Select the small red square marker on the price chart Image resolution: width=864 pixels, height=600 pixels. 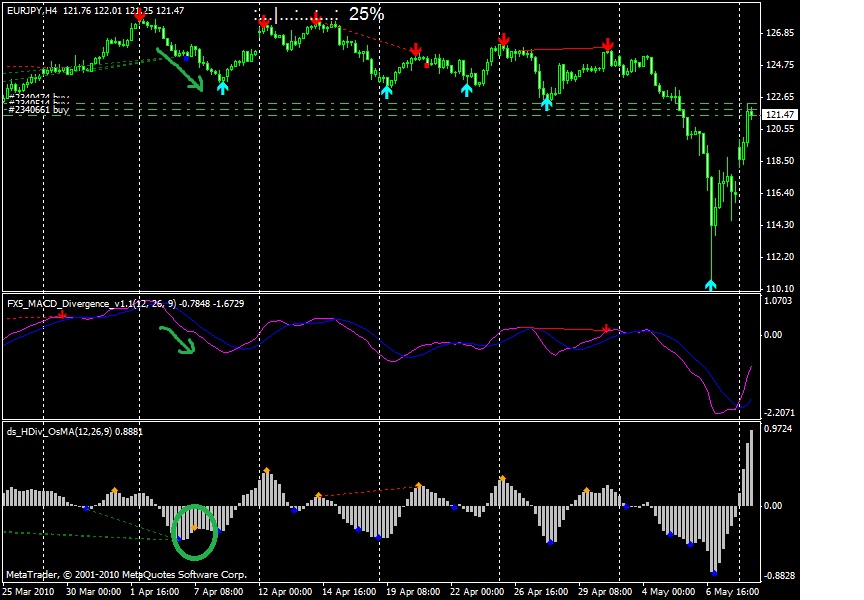click(x=426, y=66)
